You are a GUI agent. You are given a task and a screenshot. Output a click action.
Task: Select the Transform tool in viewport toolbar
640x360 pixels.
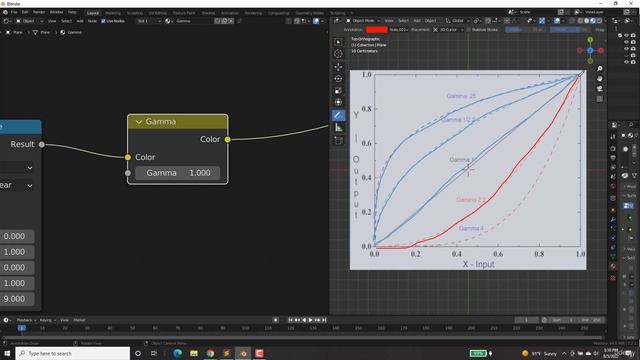point(338,102)
